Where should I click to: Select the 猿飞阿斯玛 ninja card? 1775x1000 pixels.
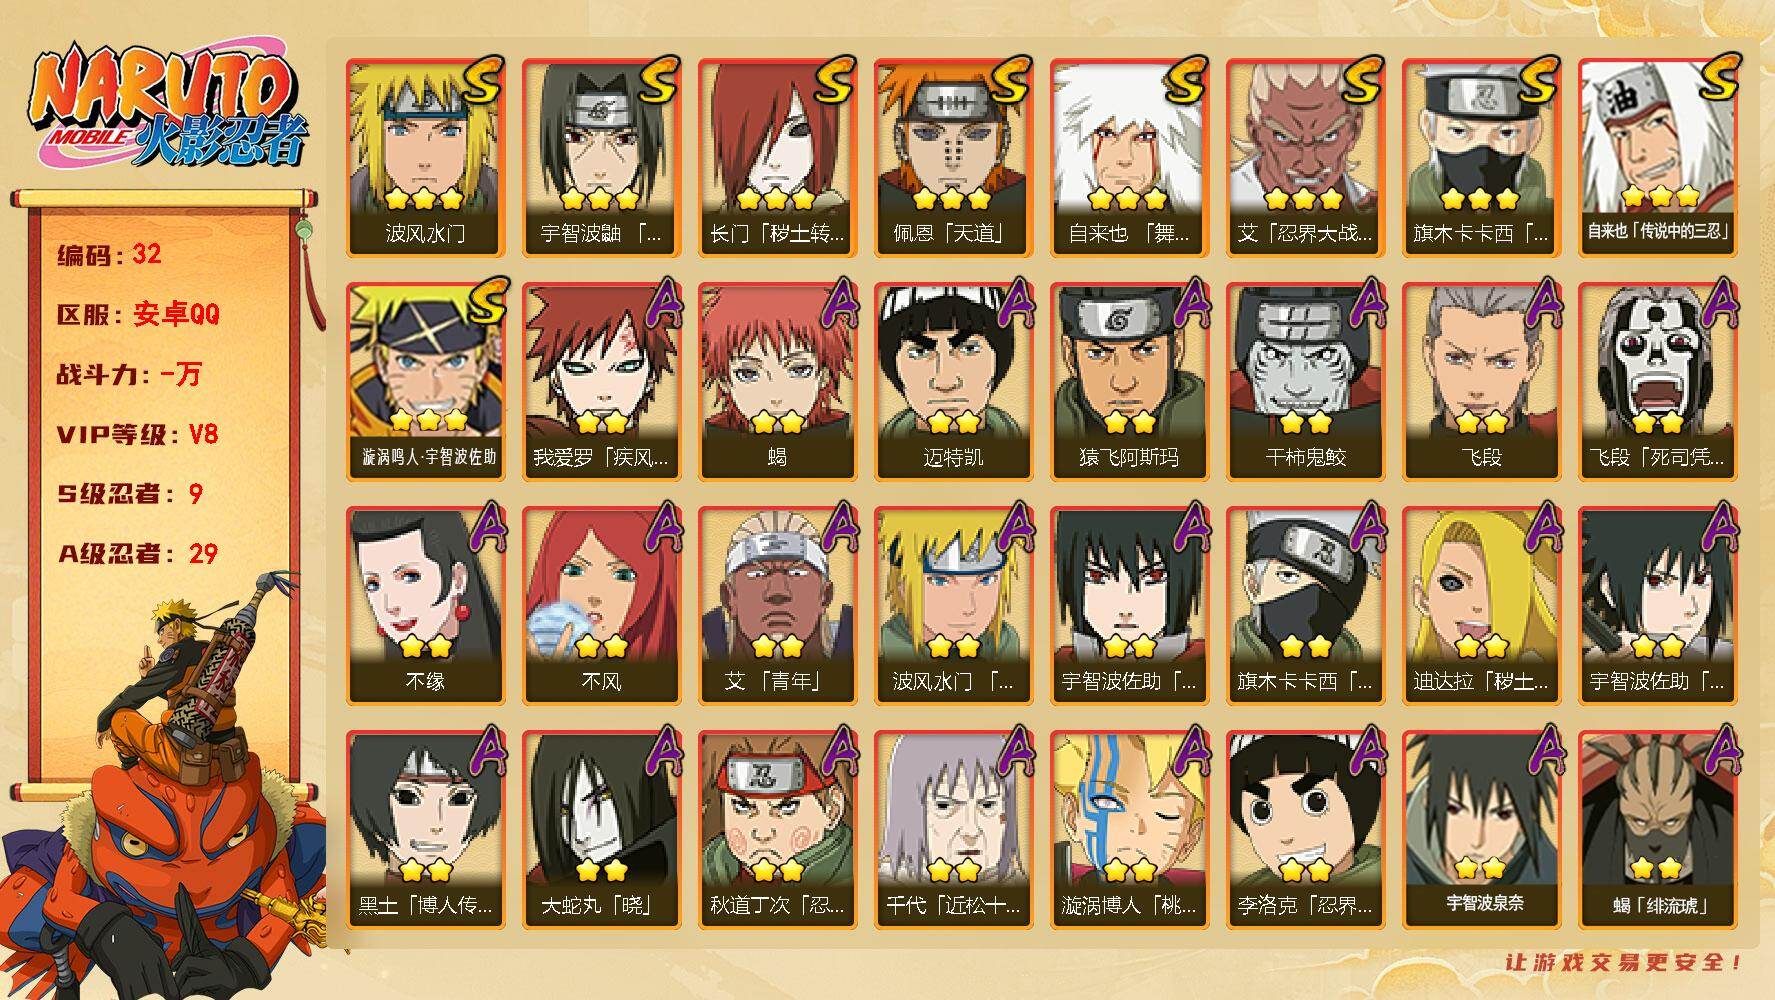coord(1130,382)
